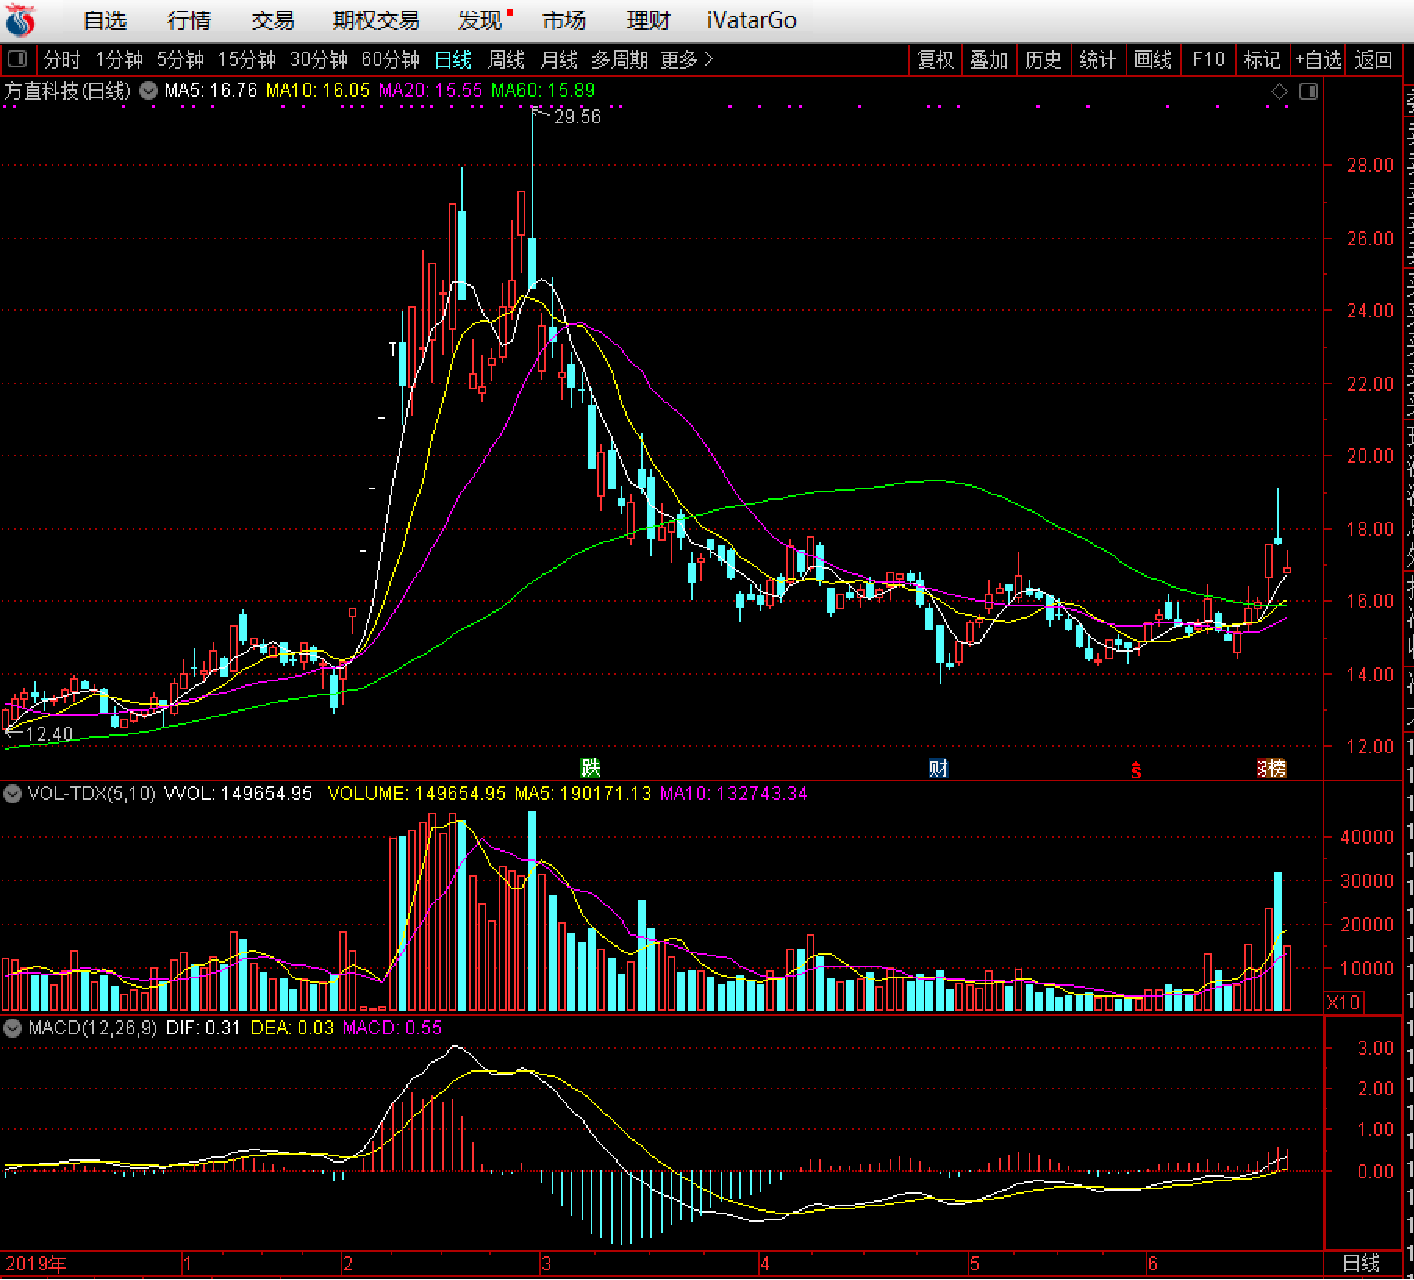
Task: Click the 2019年 timeline label
Action: (x=36, y=1264)
